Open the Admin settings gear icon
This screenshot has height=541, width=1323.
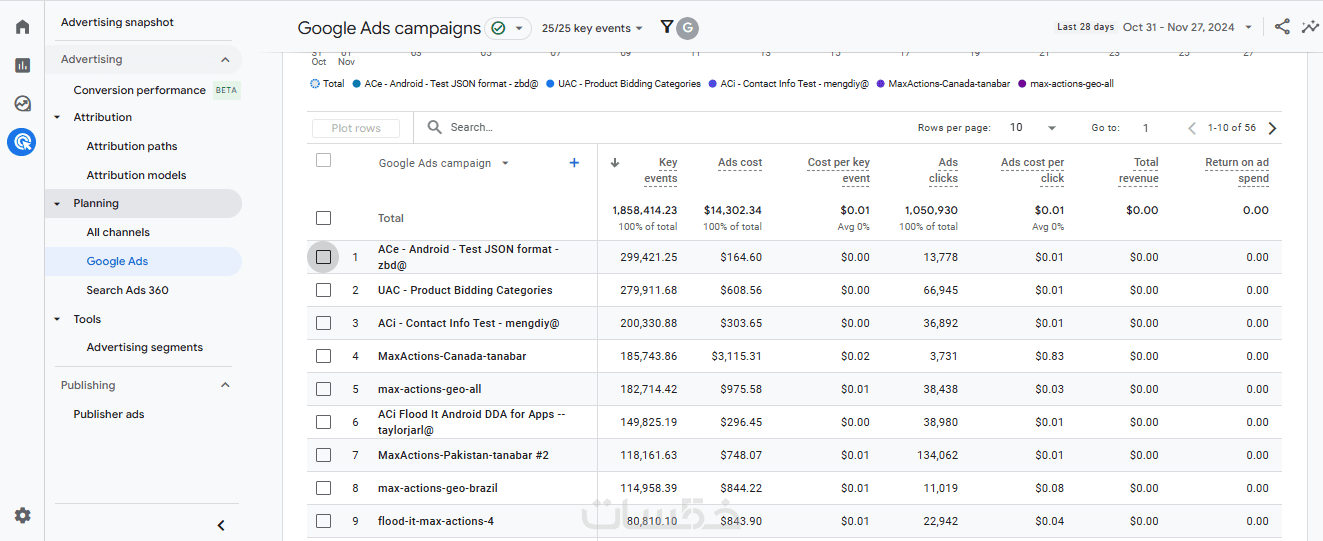[x=22, y=516]
